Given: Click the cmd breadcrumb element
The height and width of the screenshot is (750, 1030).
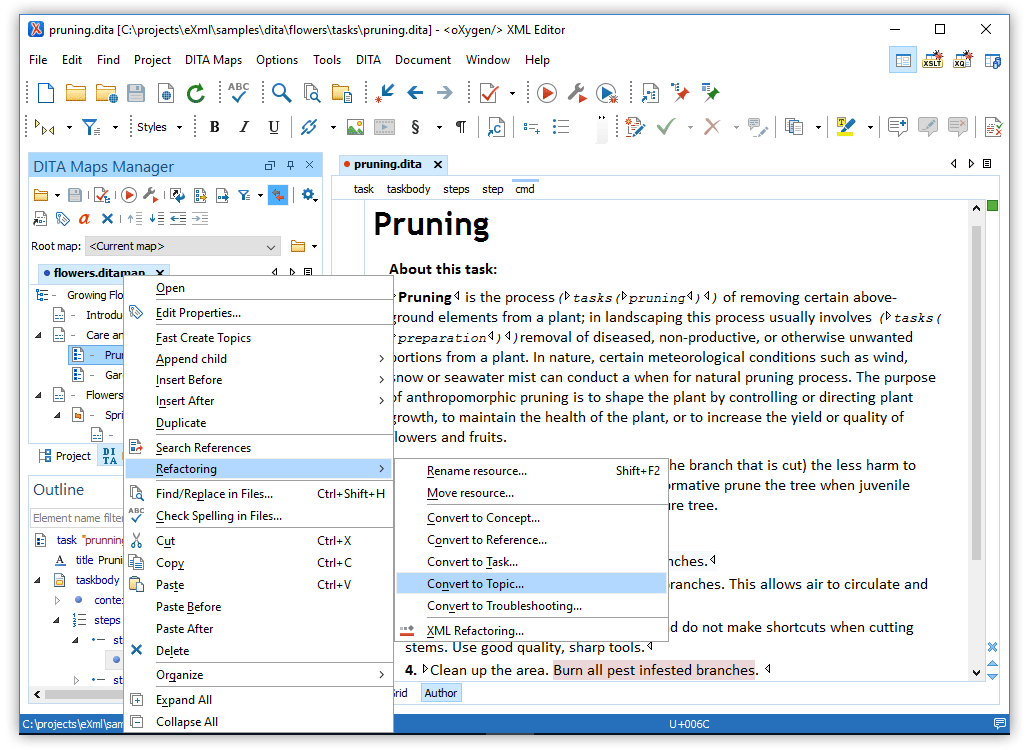Looking at the screenshot, I should point(525,189).
